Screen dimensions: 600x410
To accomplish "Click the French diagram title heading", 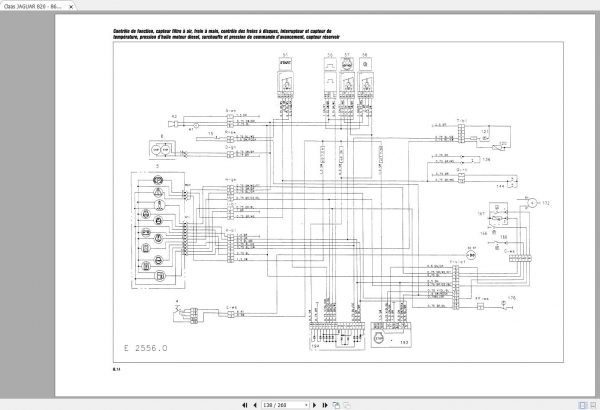I will 226,34.
